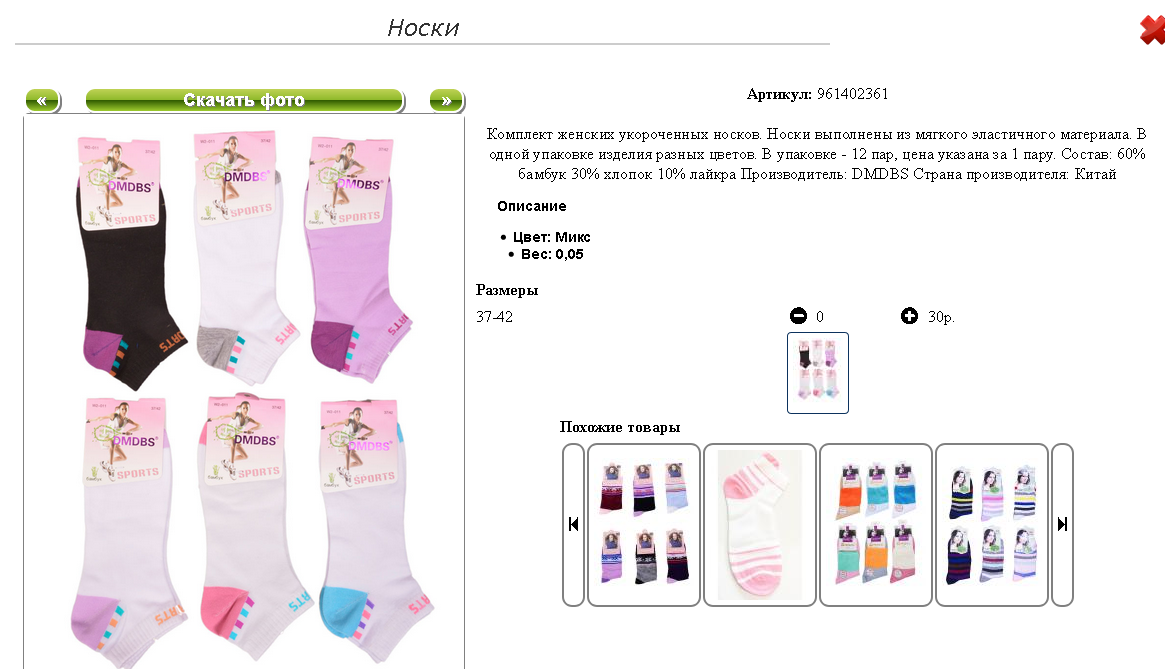The width and height of the screenshot is (1165, 669).
Task: Select the small socks color thumbnail
Action: point(817,372)
